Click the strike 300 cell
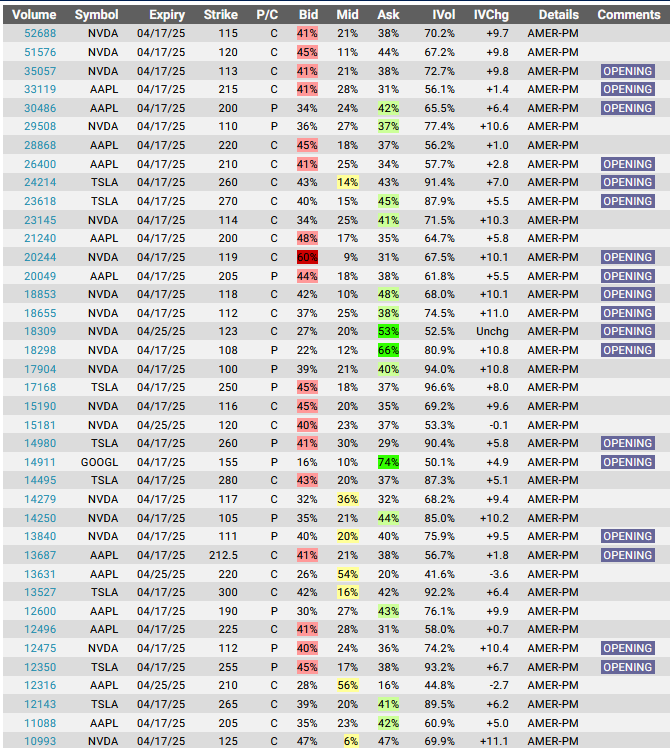670x748 pixels. click(x=228, y=592)
